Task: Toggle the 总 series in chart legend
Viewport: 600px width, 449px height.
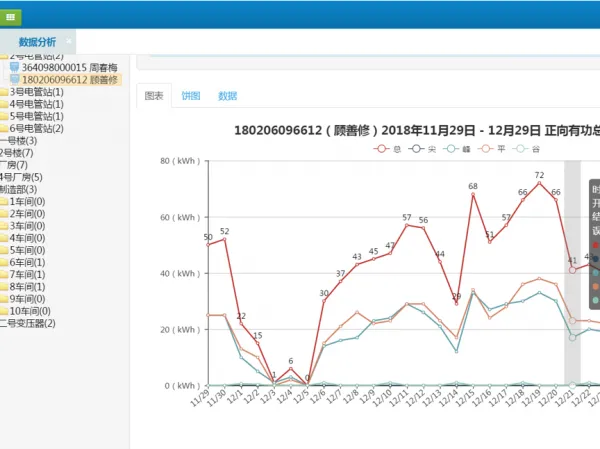Action: [x=387, y=149]
